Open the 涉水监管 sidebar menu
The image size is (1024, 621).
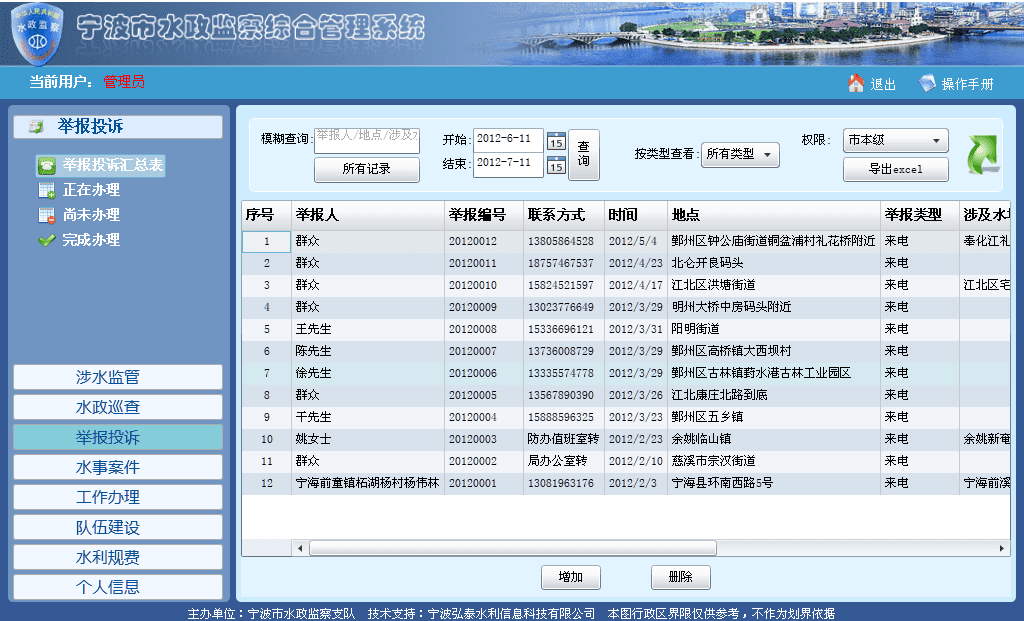117,377
